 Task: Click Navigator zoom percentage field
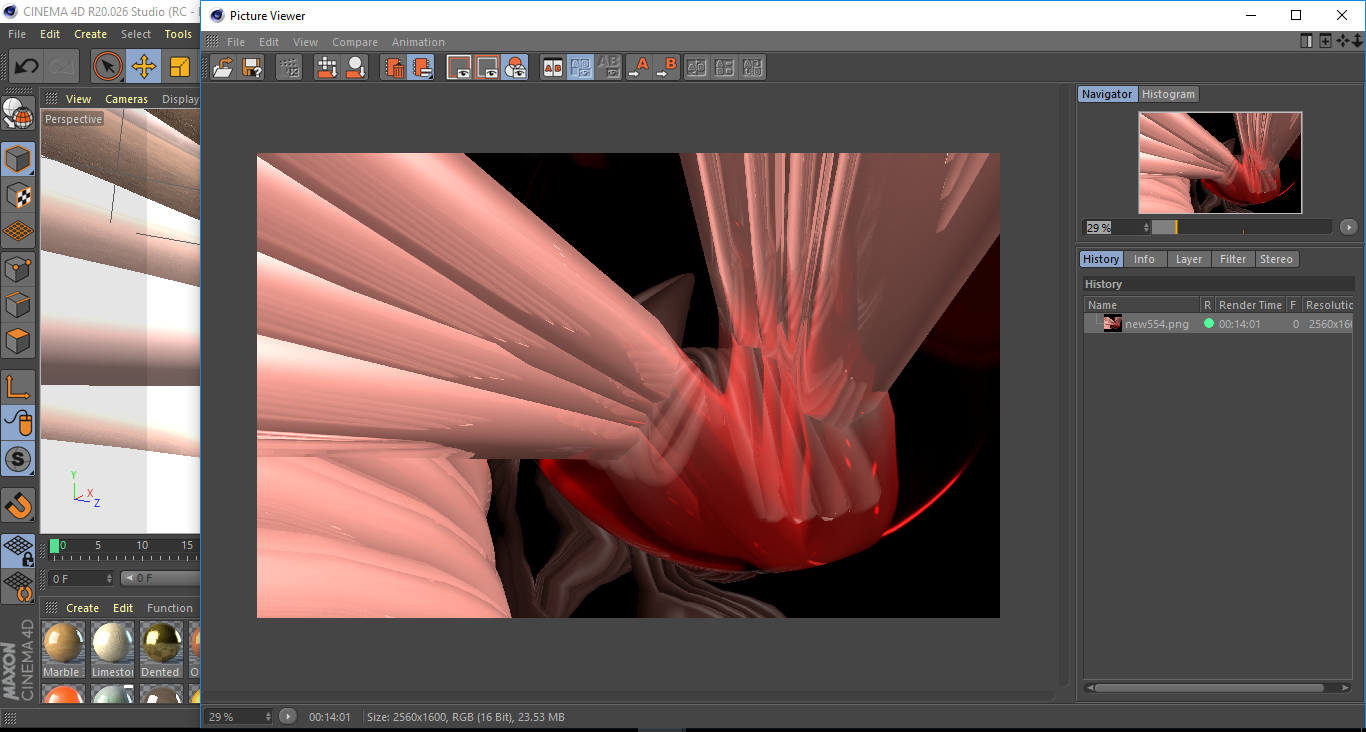coord(1118,227)
